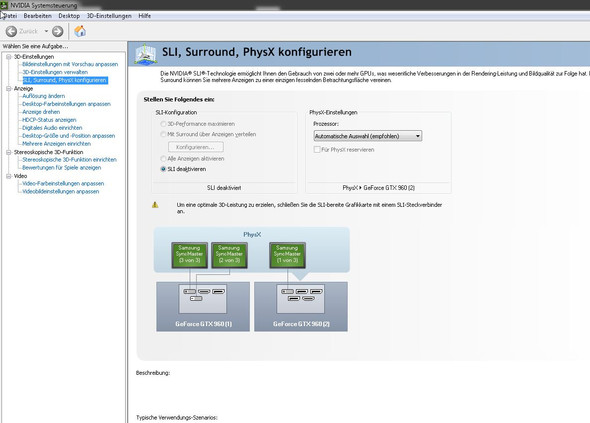
Task: Open Video-Farbeinstellungen anpassen
Action: [63, 183]
